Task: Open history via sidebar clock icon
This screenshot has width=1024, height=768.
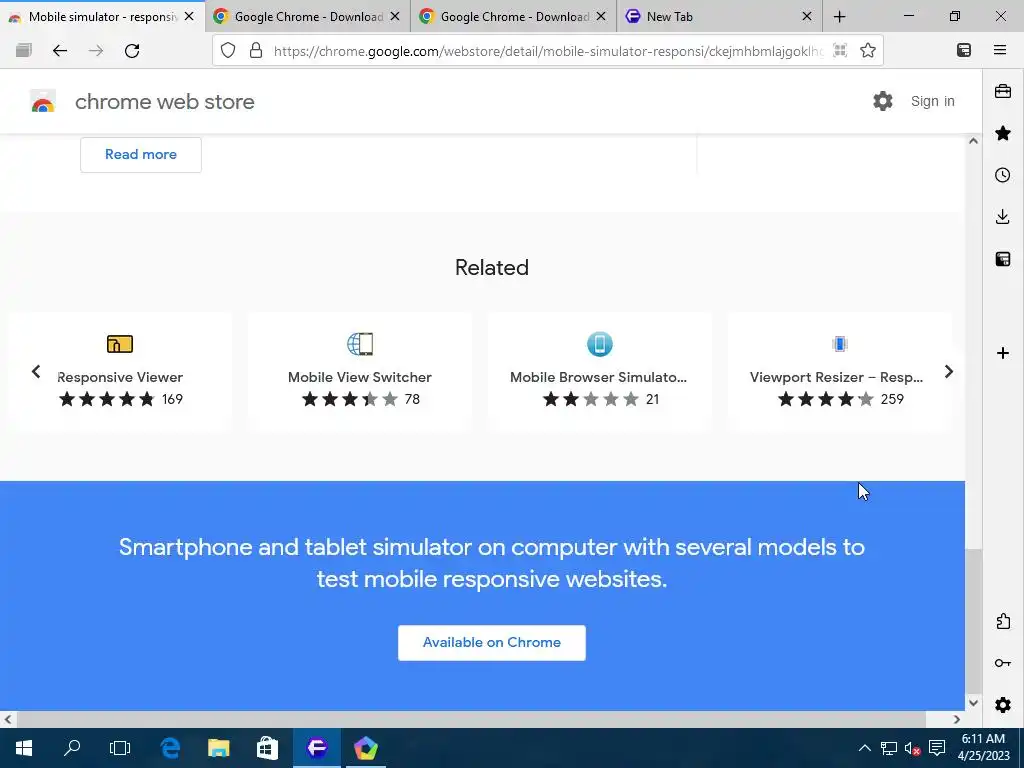Action: pos(1003,175)
